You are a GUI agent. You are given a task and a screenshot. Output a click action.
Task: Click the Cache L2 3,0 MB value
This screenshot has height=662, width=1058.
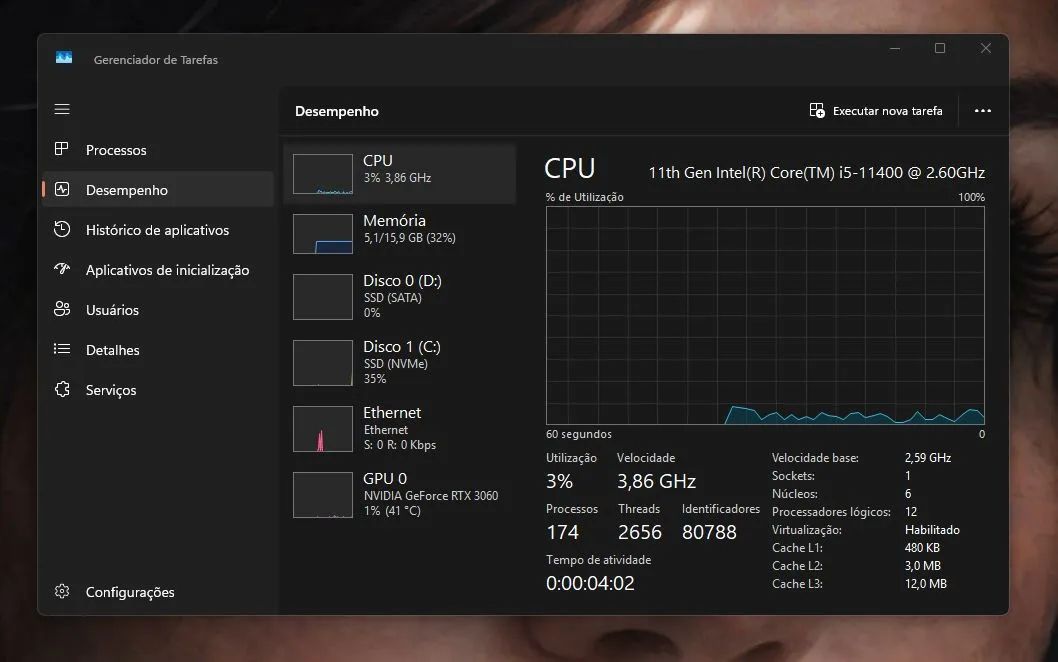click(922, 566)
